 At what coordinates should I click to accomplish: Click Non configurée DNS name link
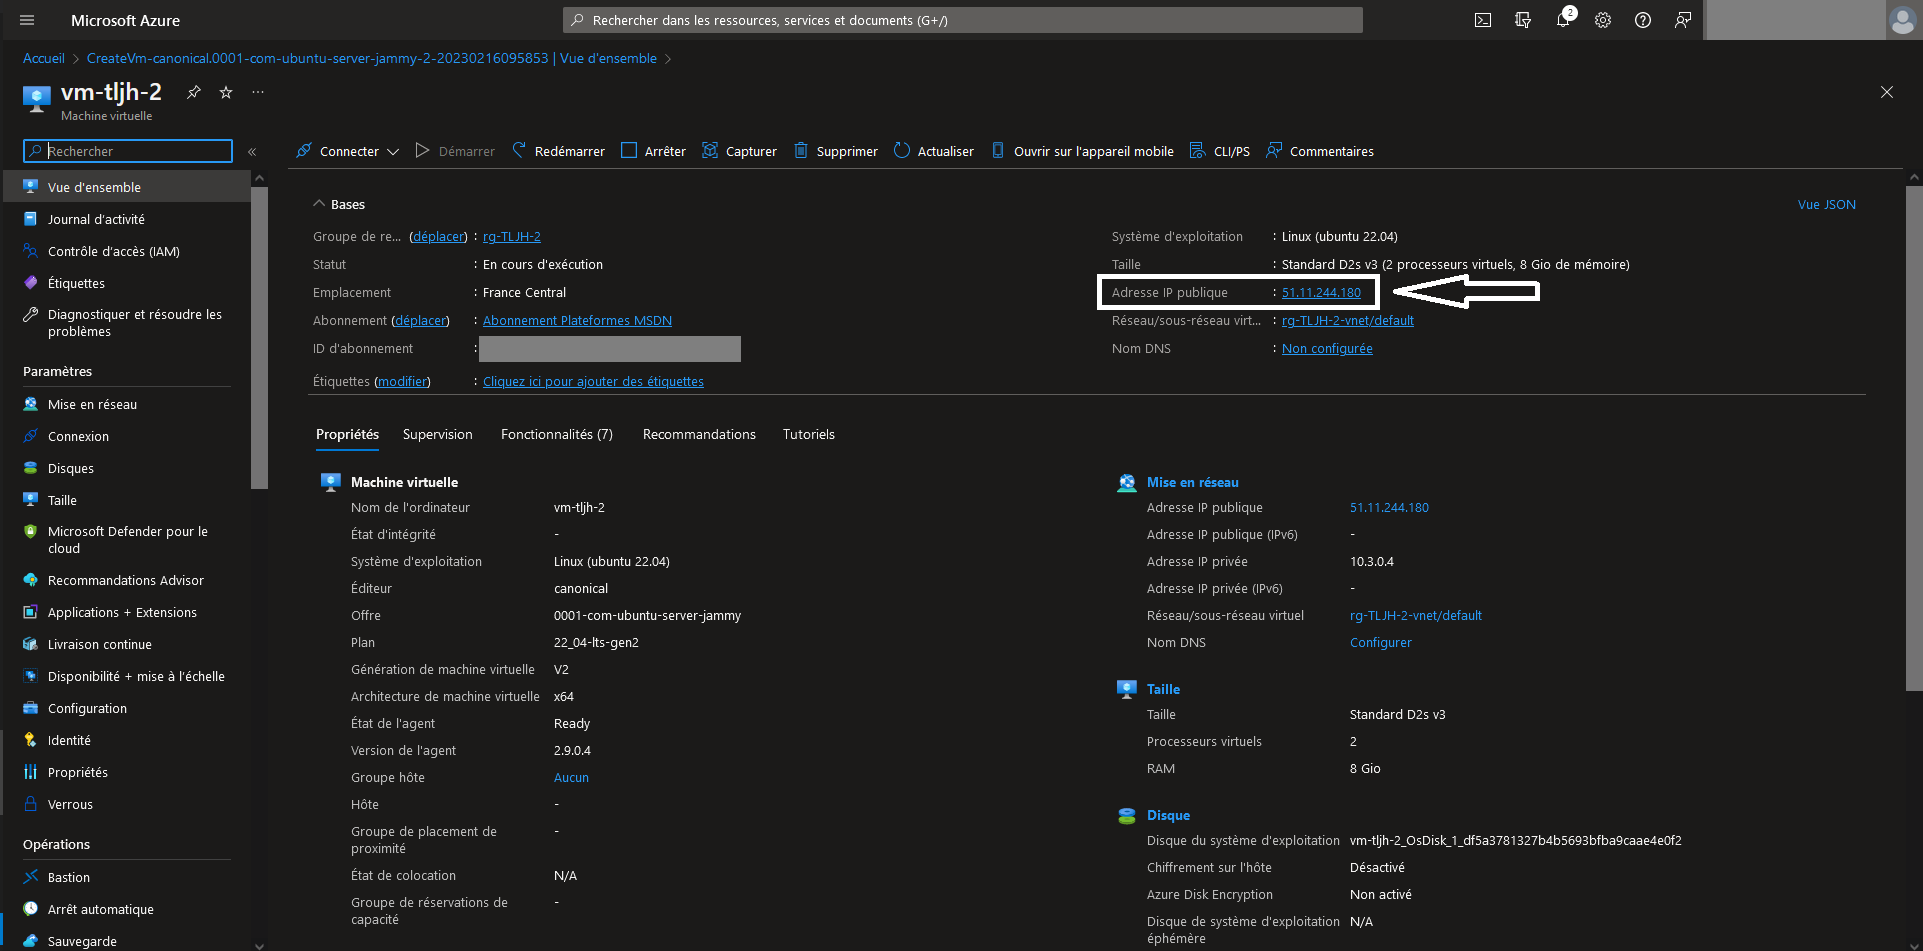[x=1327, y=349]
